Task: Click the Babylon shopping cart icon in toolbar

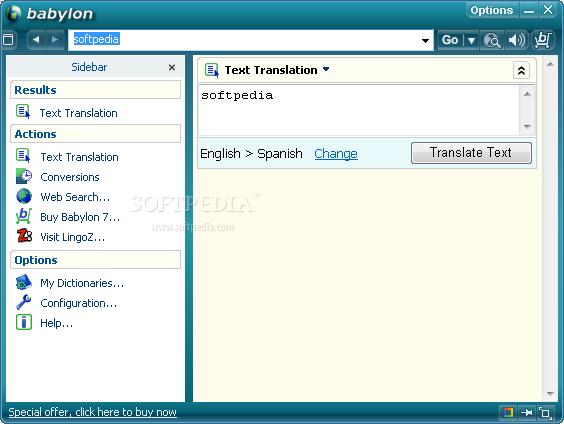Action: tap(542, 40)
